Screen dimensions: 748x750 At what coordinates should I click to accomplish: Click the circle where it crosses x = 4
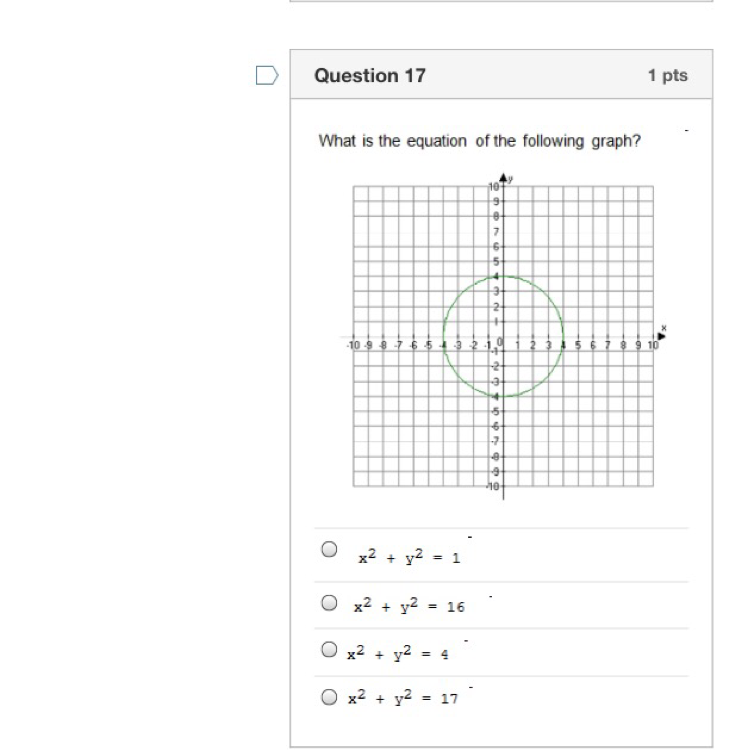(563, 337)
